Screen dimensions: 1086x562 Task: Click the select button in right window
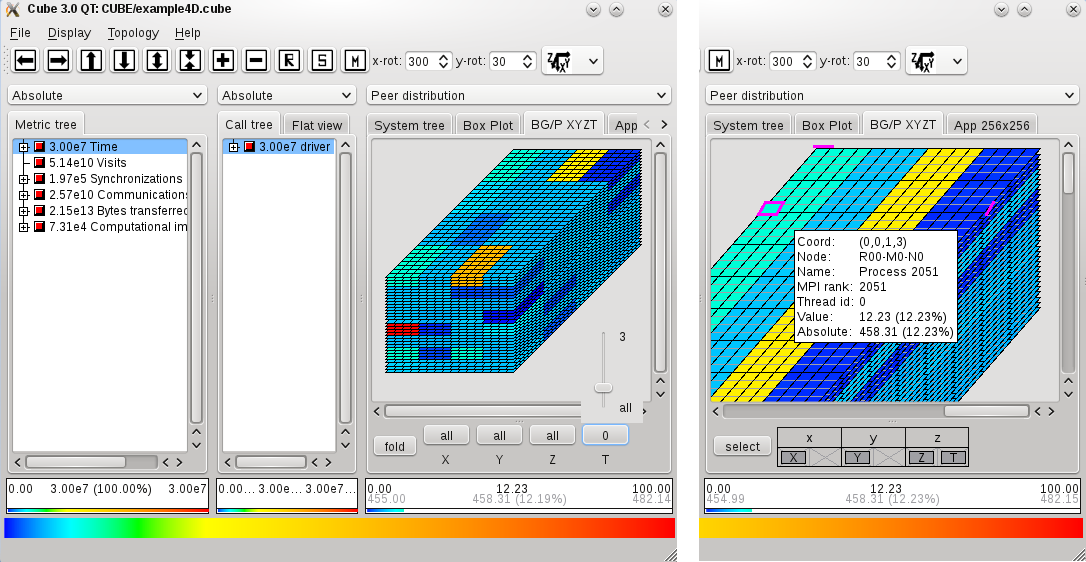[742, 446]
